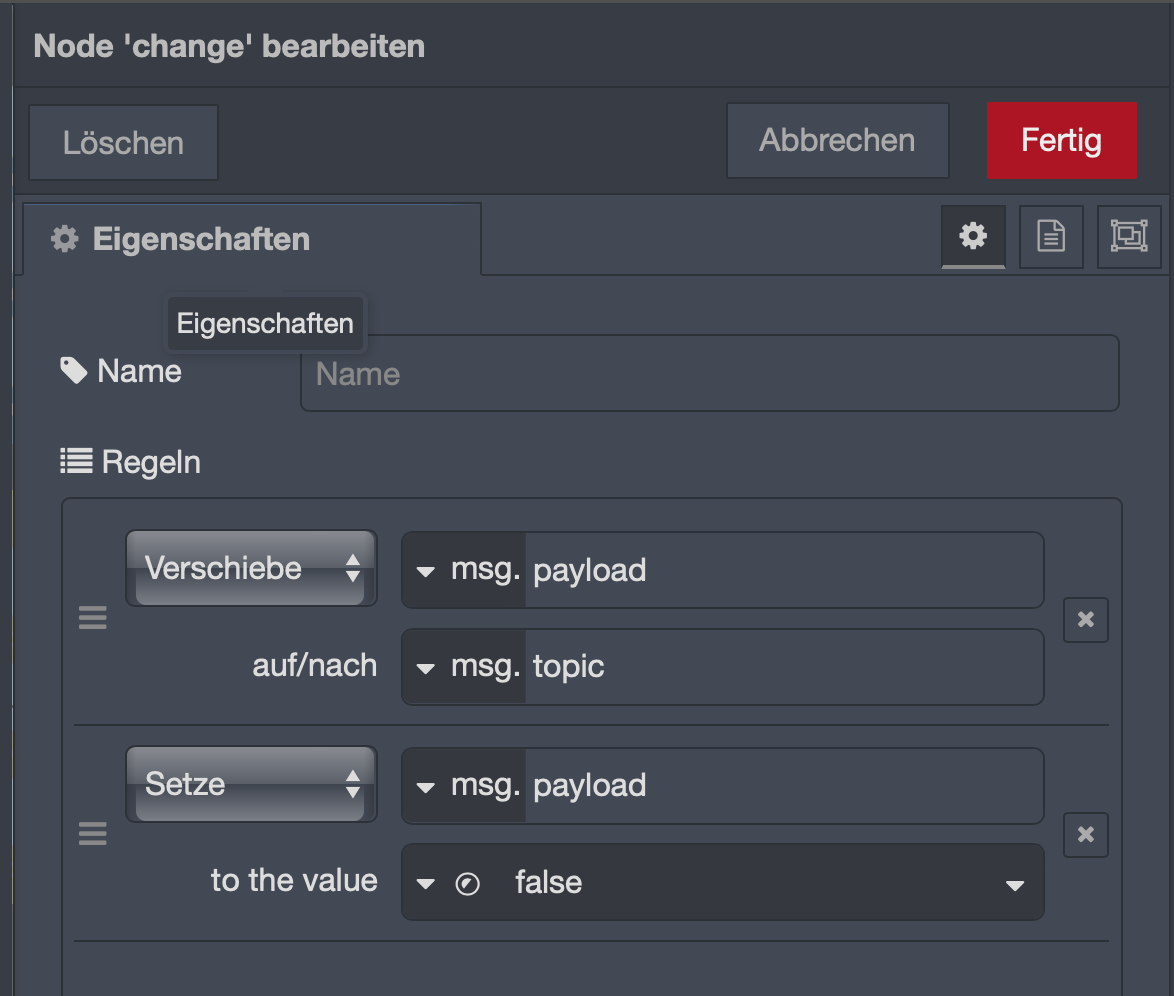Open the node description document icon
Viewport: 1174px width, 996px height.
pos(1050,237)
